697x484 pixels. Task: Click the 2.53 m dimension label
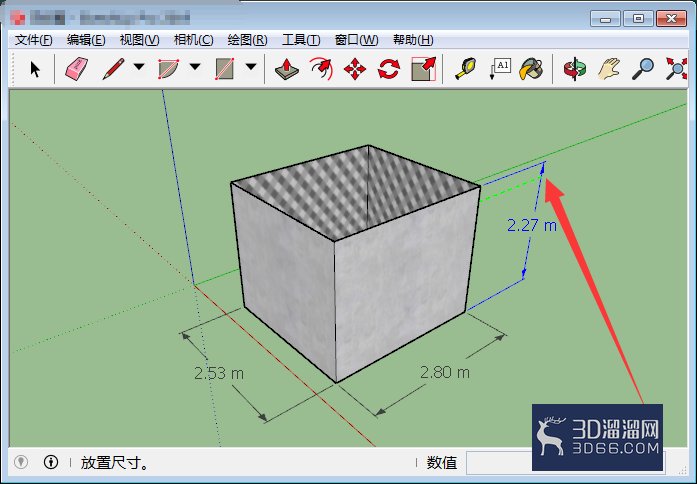[219, 373]
